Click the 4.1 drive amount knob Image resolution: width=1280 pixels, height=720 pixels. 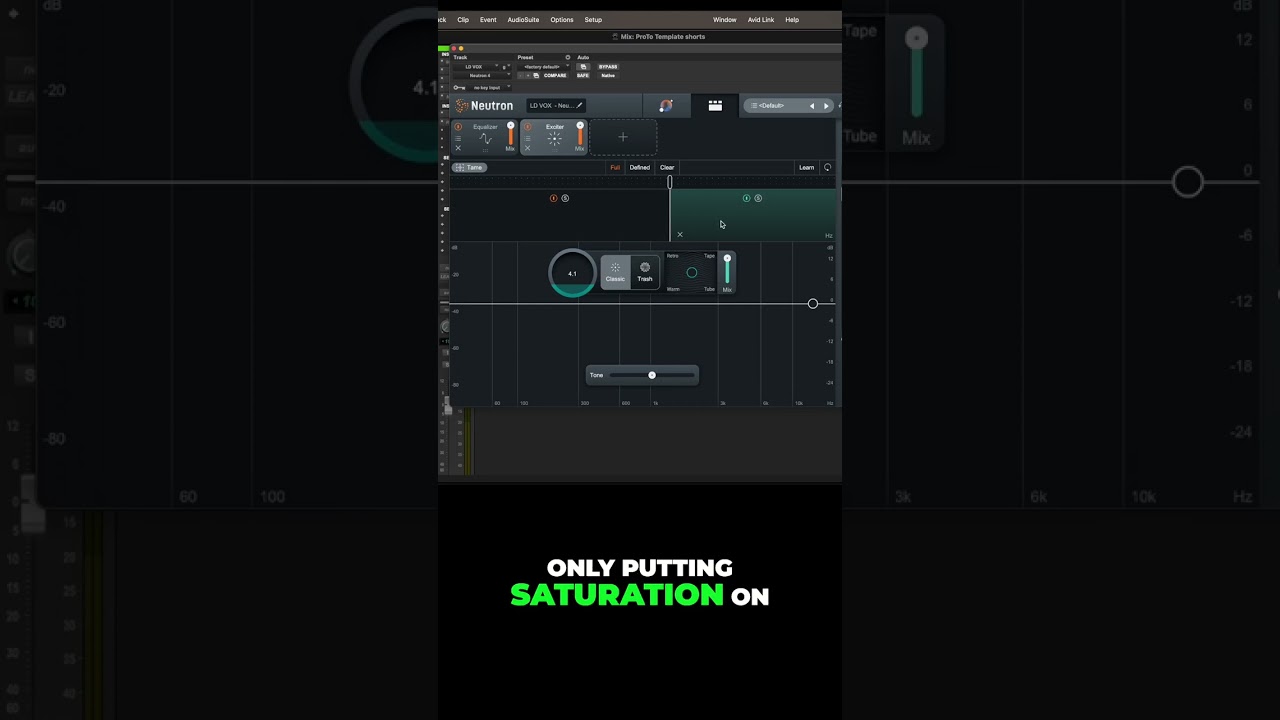pos(572,273)
